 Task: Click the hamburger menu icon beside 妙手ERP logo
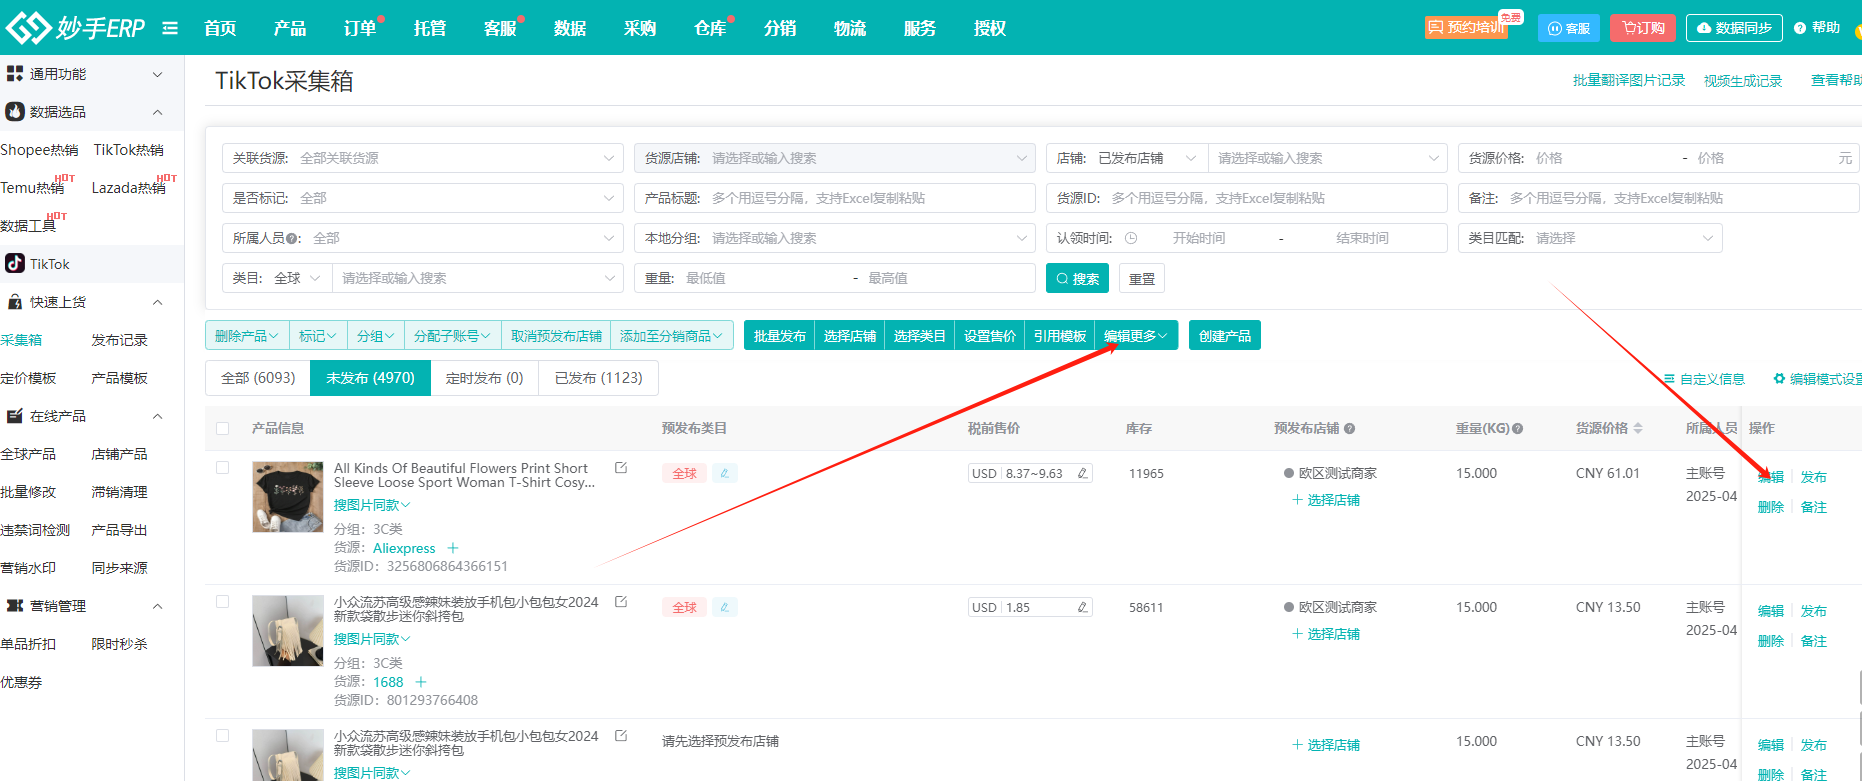click(x=170, y=28)
